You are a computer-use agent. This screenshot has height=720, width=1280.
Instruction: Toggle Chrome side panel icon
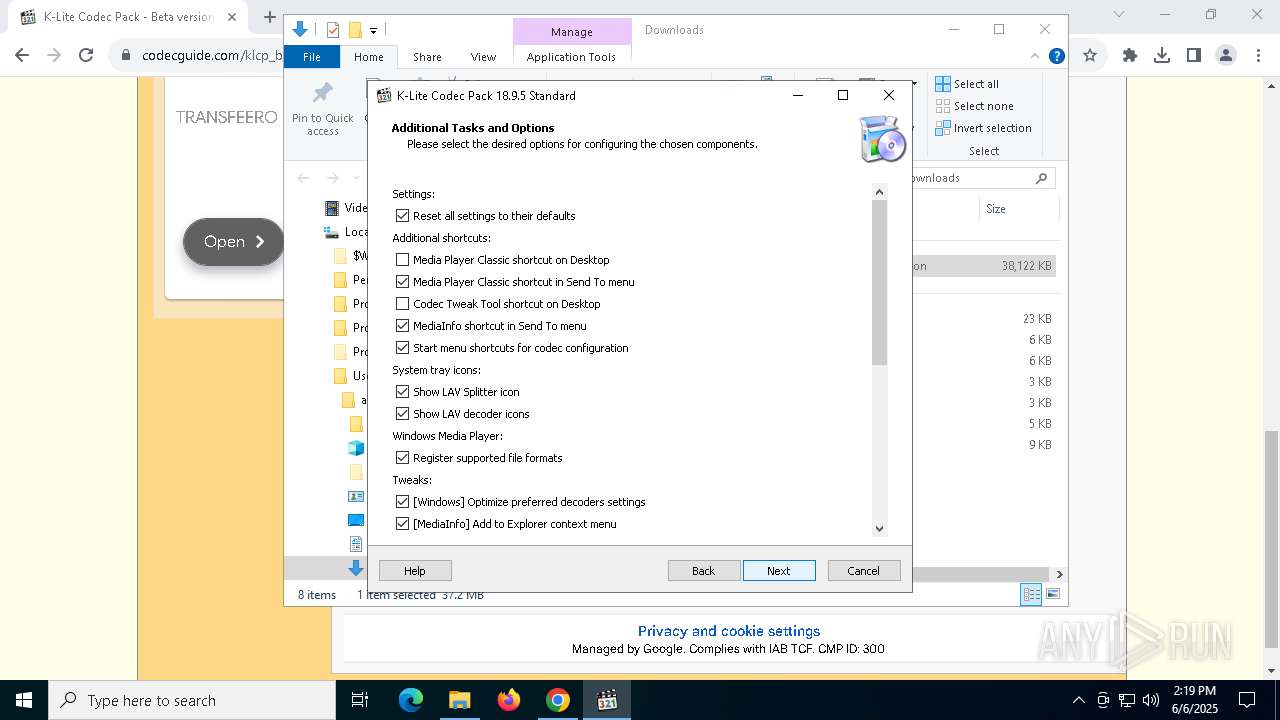[1194, 56]
